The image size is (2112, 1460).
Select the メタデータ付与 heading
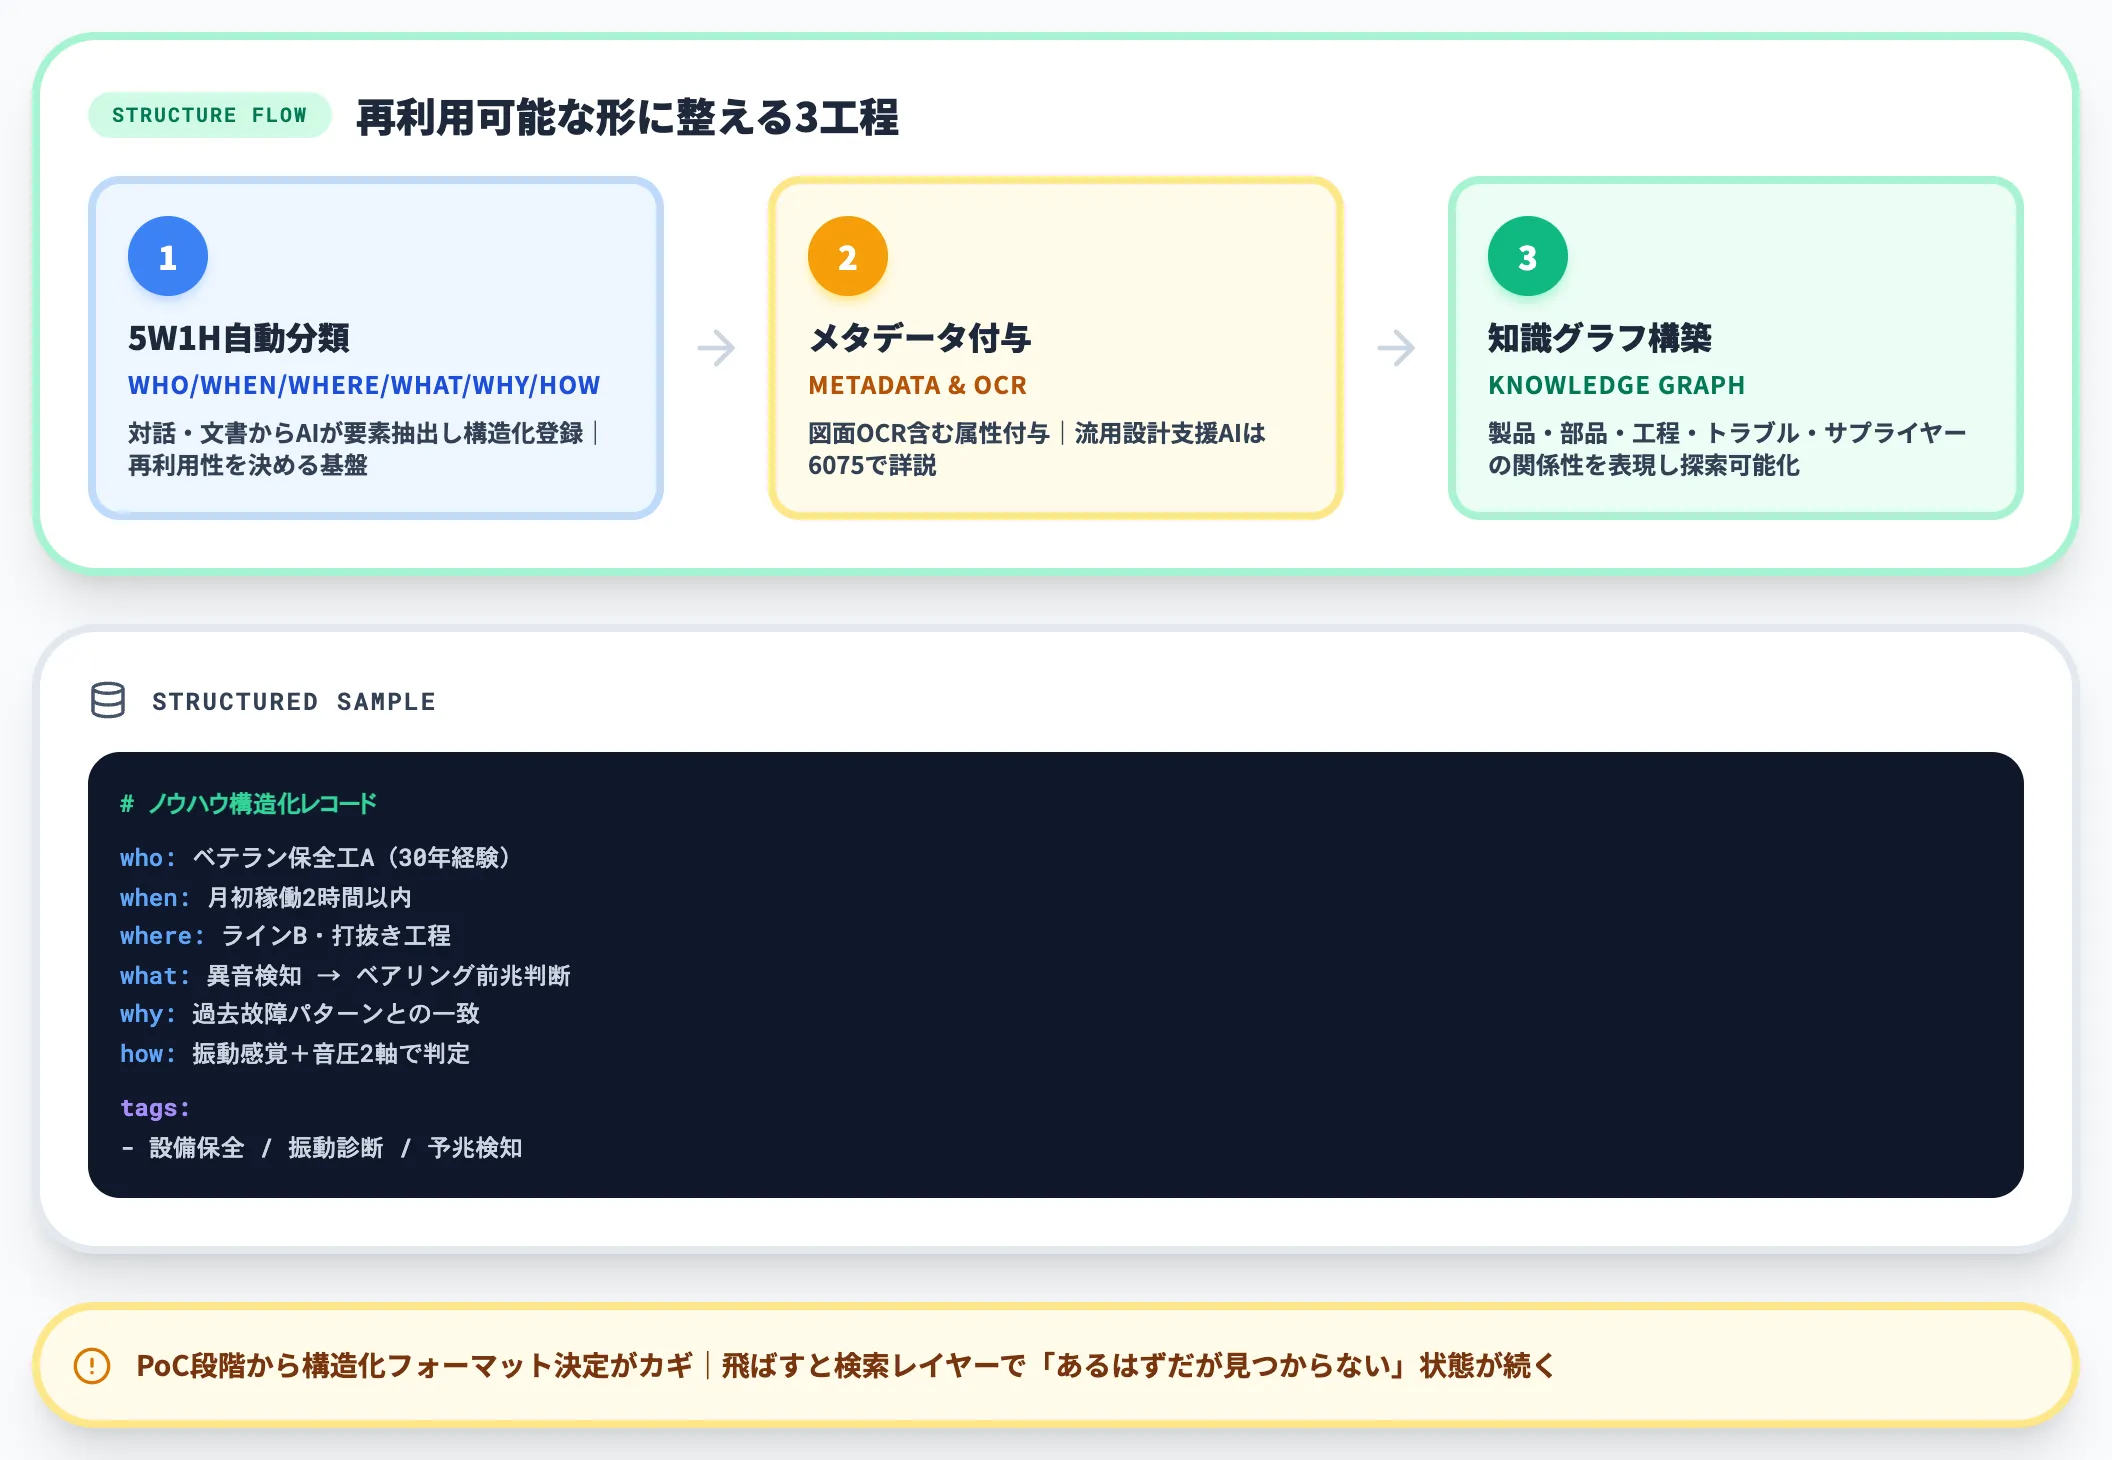pos(920,338)
